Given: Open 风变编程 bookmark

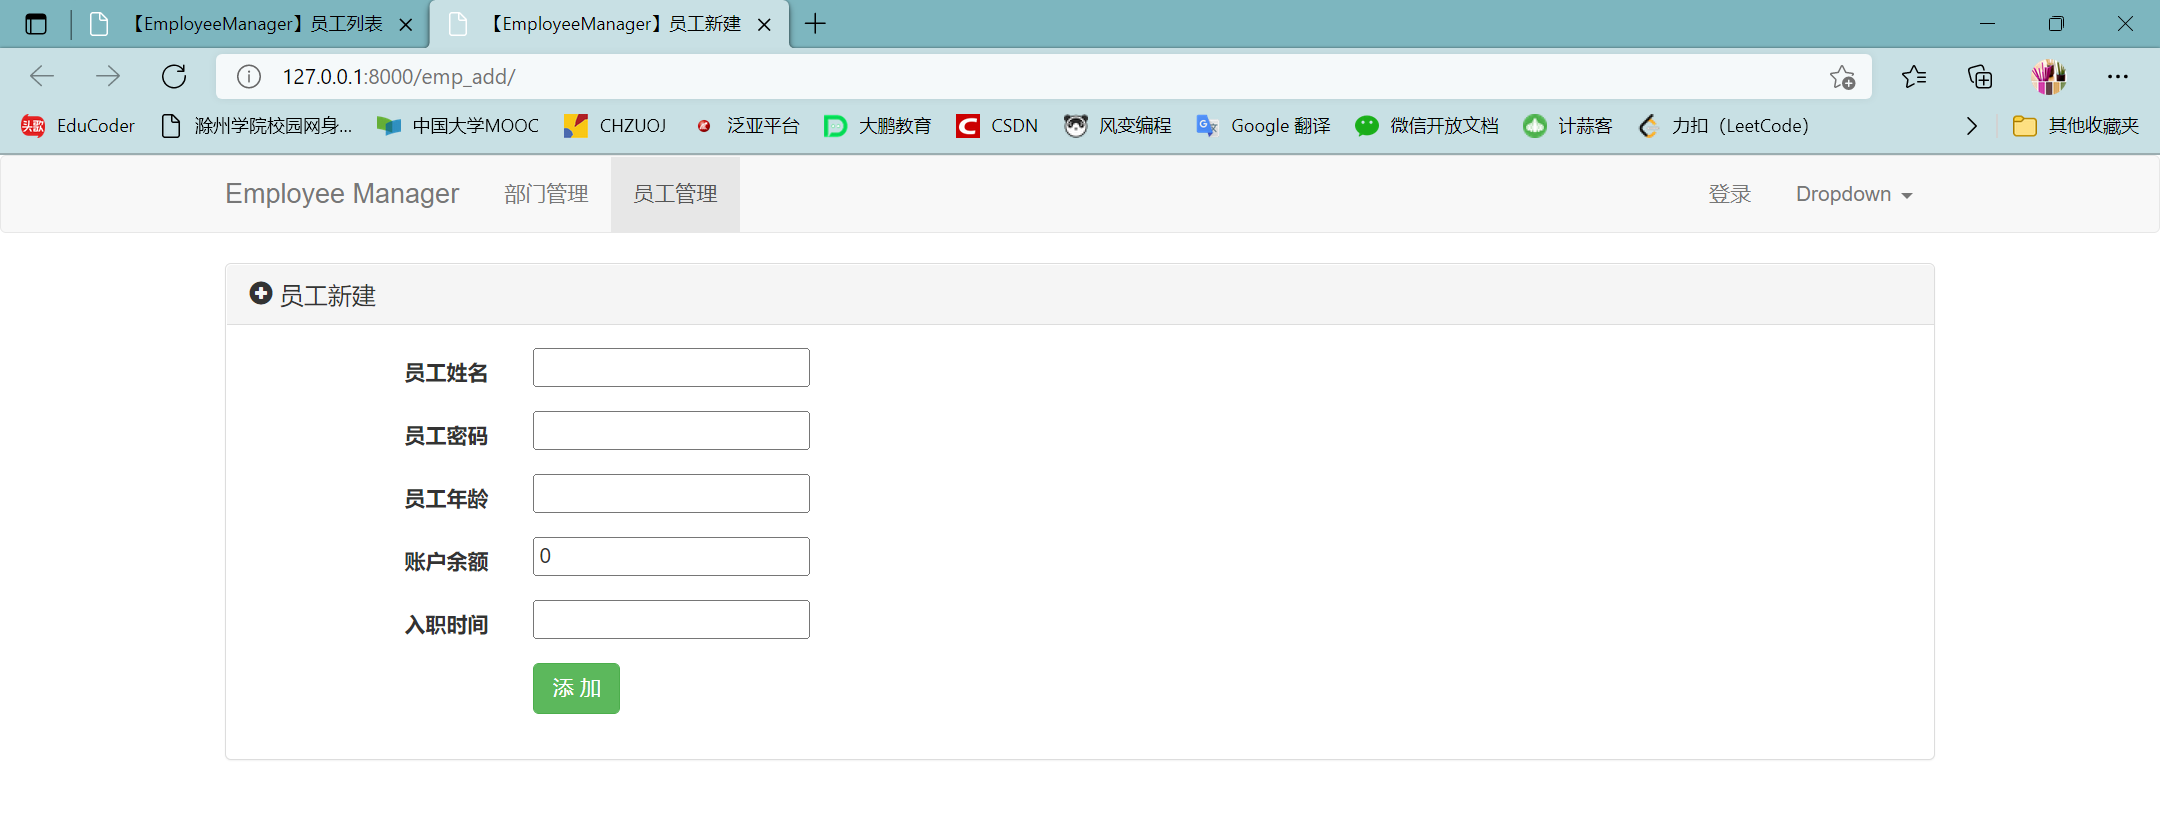Looking at the screenshot, I should (1117, 126).
